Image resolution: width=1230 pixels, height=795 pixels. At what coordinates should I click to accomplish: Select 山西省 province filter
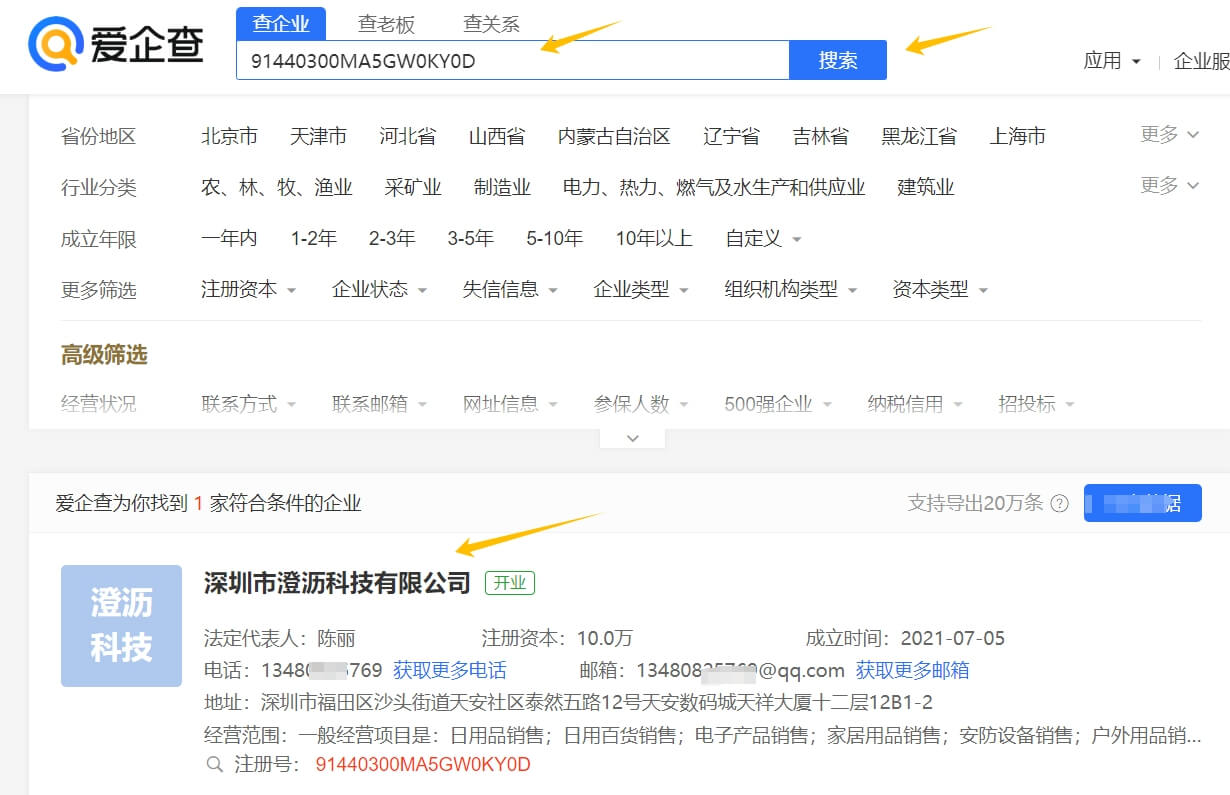pyautogui.click(x=497, y=136)
